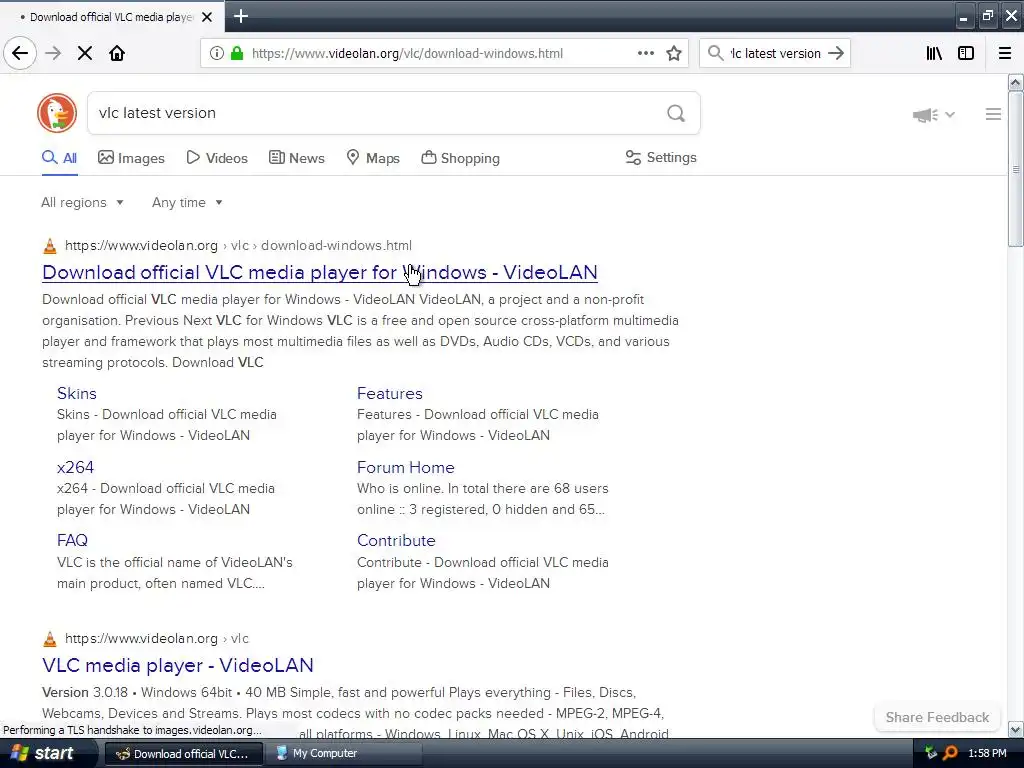The image size is (1024, 768).
Task: Click vertical scrollbar thumb
Action: coord(1015,170)
